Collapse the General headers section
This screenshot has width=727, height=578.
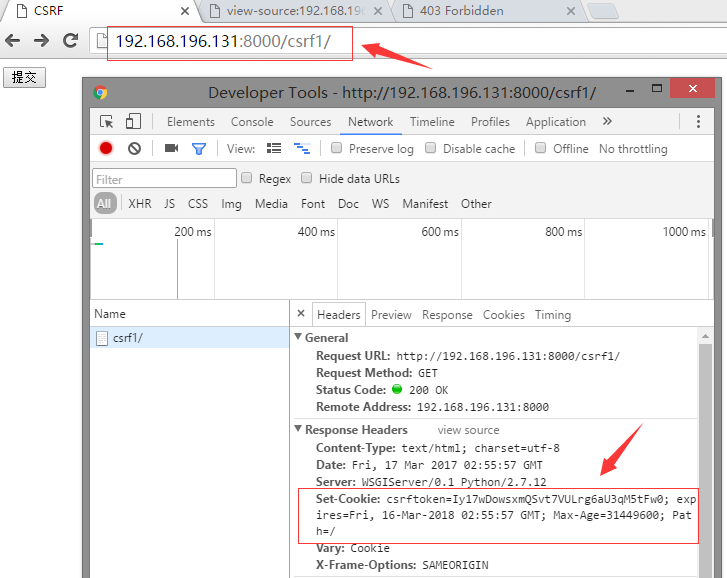click(x=298, y=338)
